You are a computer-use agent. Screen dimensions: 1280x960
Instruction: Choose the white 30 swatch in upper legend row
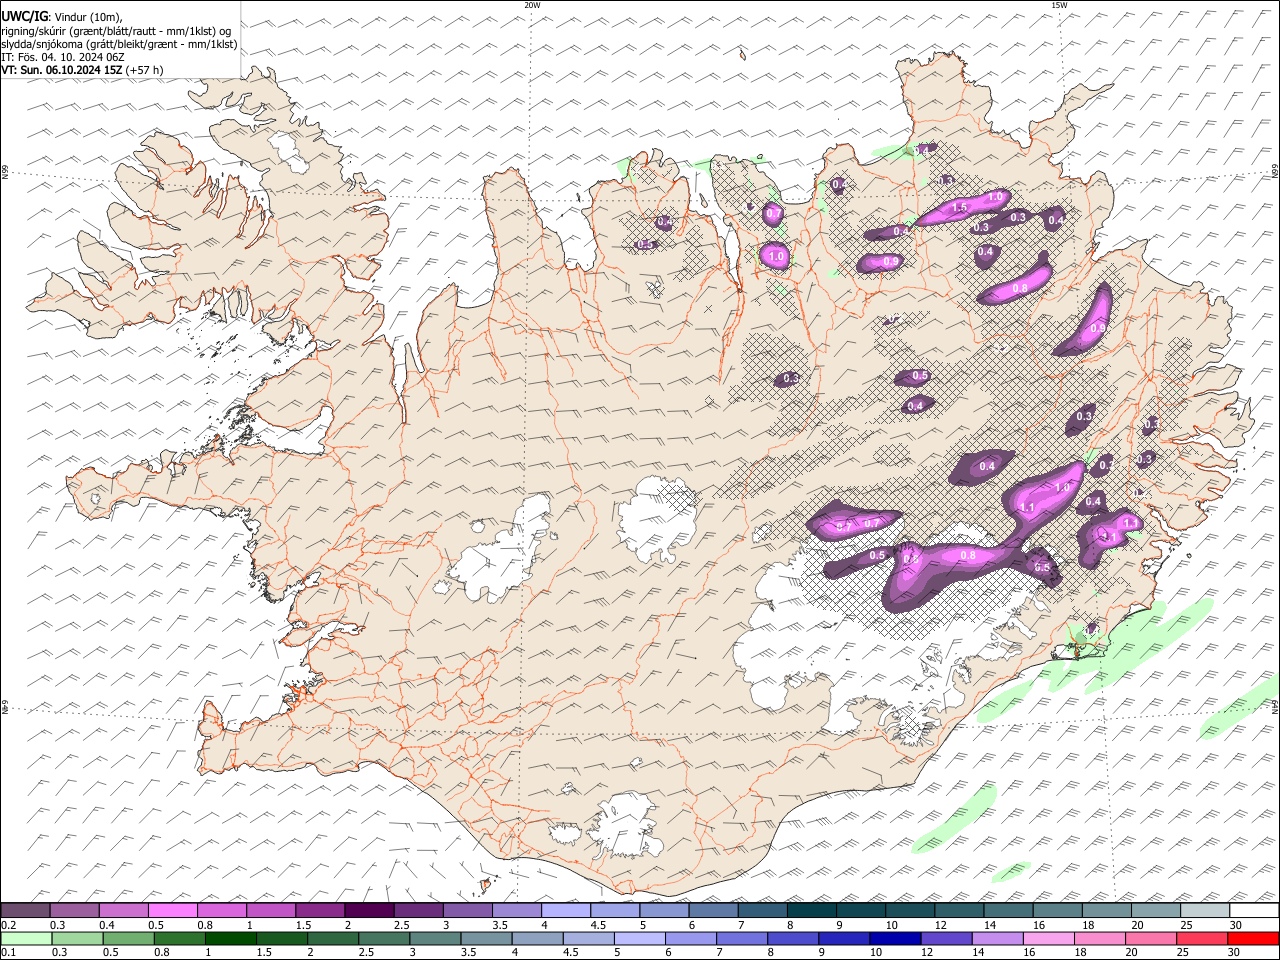pyautogui.click(x=1254, y=911)
